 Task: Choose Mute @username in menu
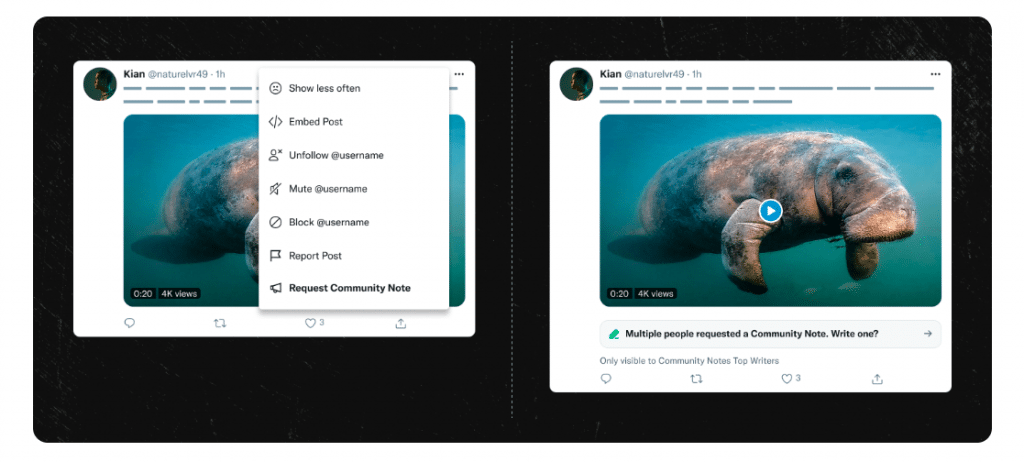tap(327, 189)
